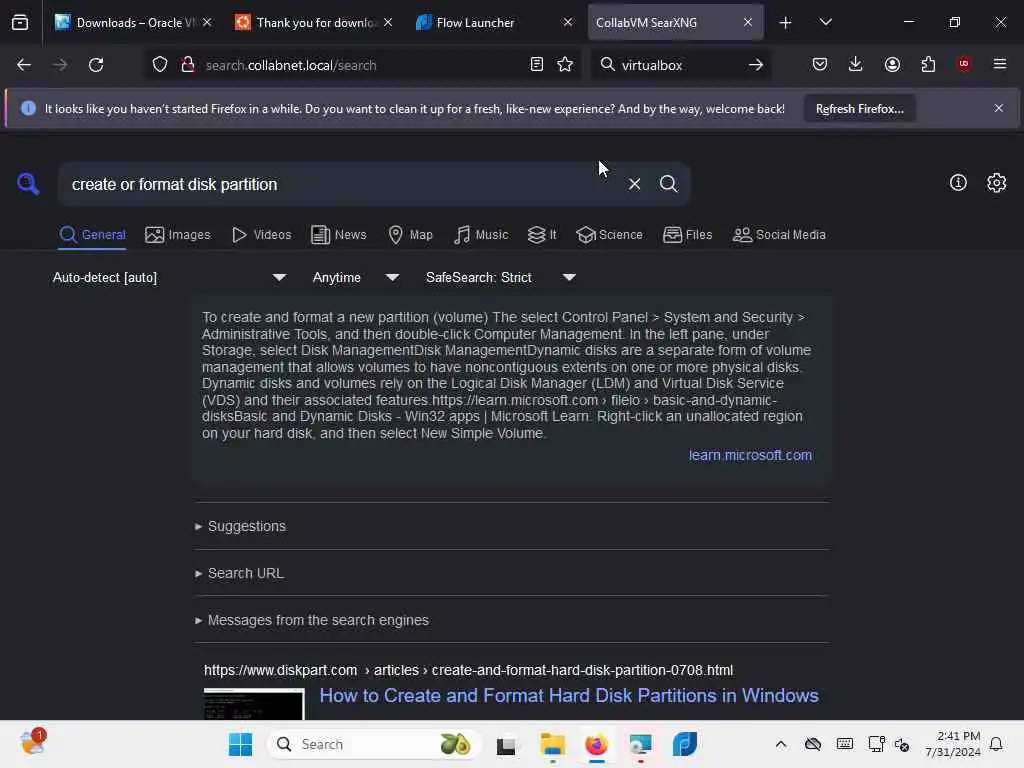Select Videos search category

click(261, 235)
